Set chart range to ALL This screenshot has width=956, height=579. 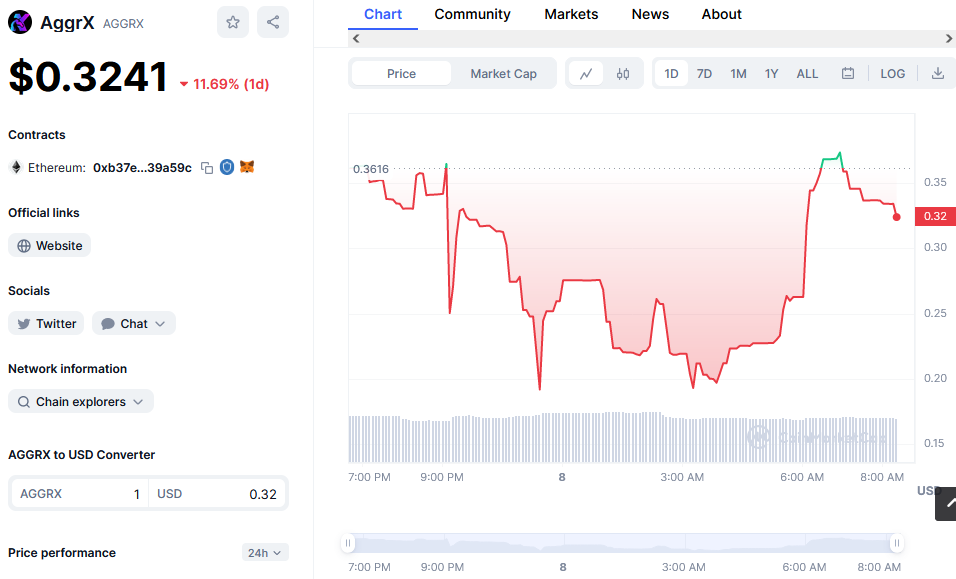(807, 74)
